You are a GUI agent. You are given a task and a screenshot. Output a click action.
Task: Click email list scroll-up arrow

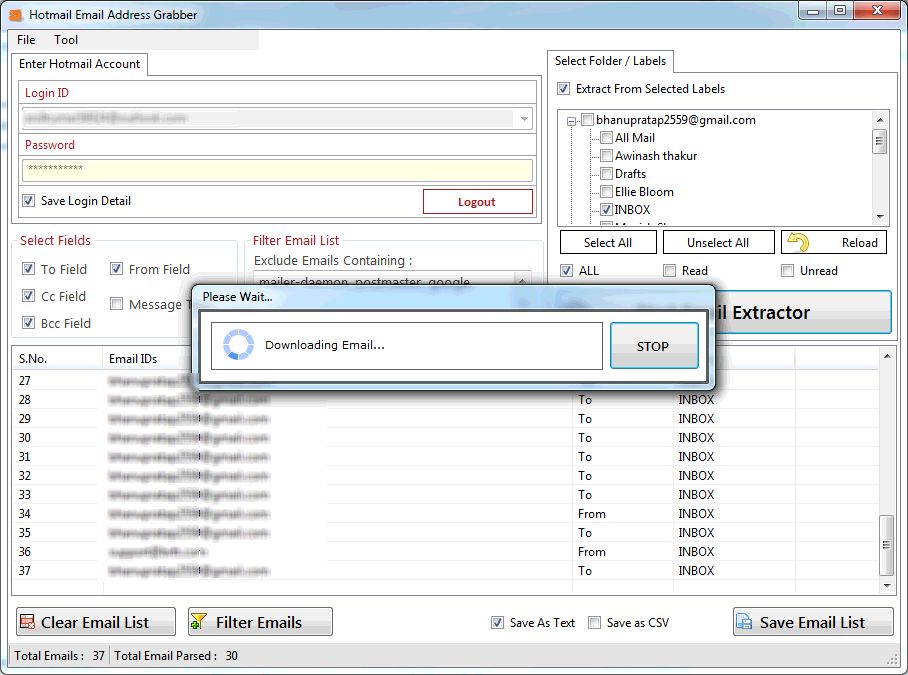coord(887,356)
